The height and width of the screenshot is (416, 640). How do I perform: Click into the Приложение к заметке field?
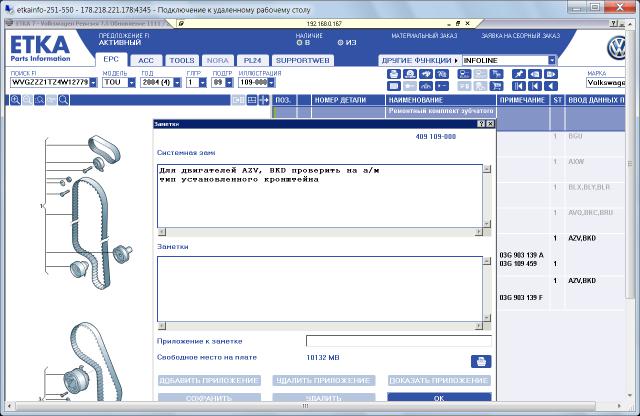click(398, 341)
